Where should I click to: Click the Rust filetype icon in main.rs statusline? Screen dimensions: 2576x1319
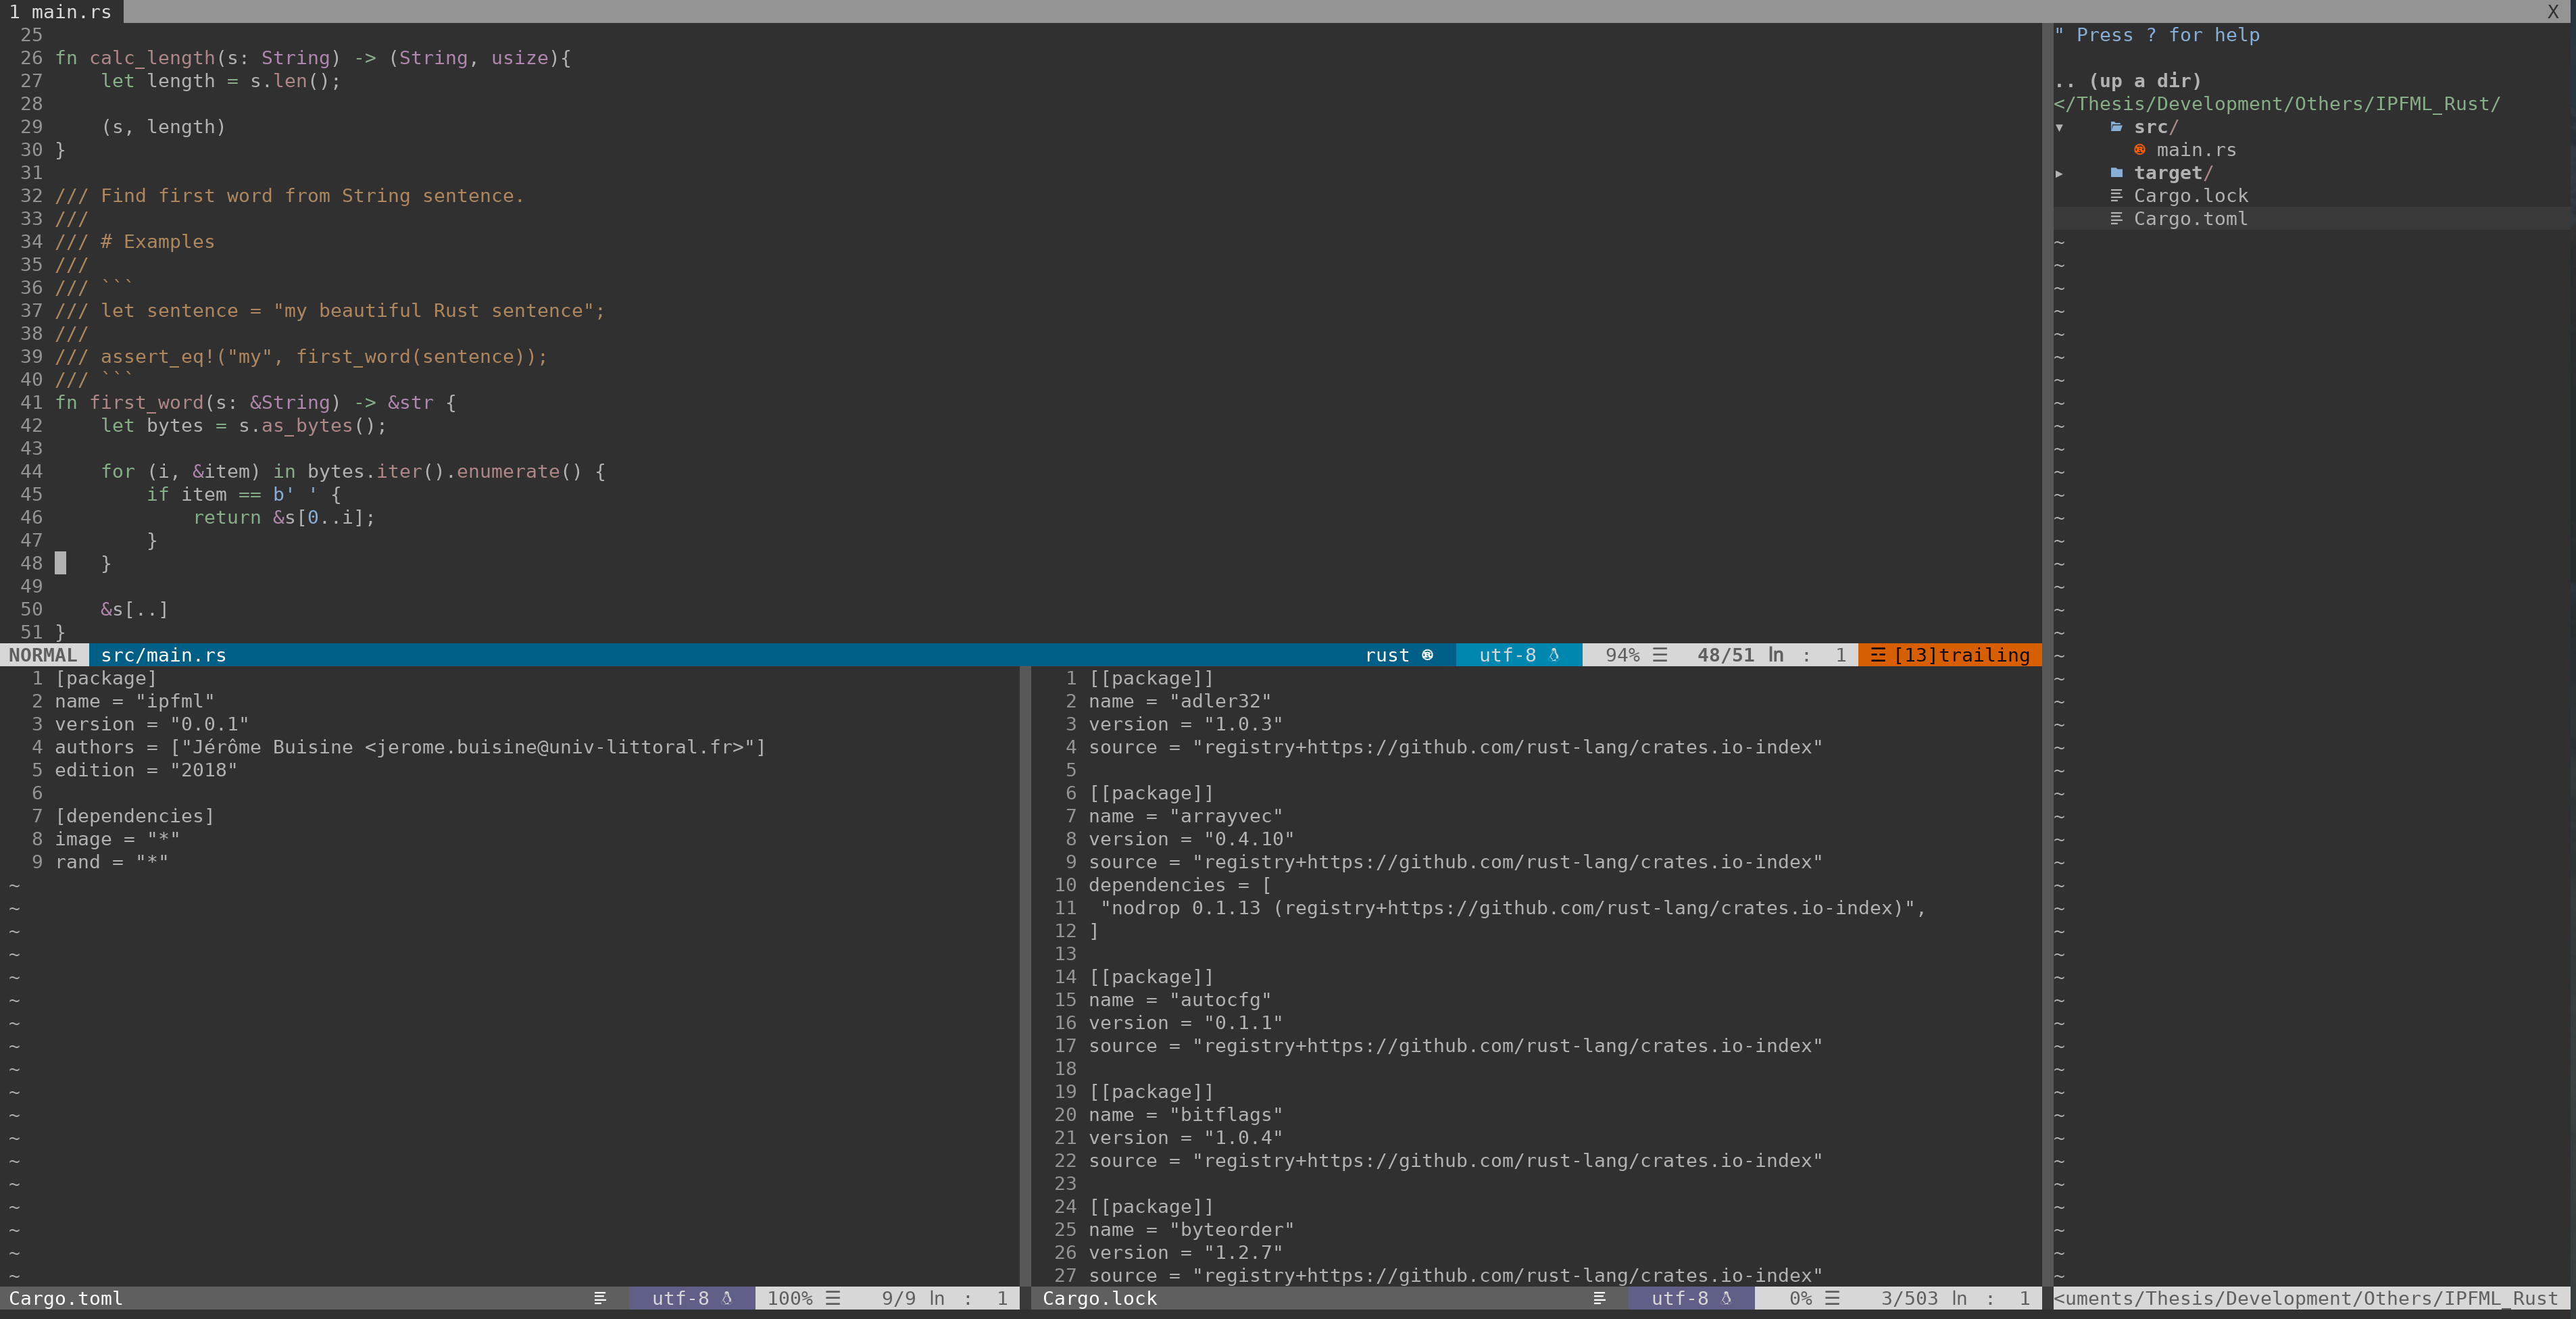coord(1427,655)
